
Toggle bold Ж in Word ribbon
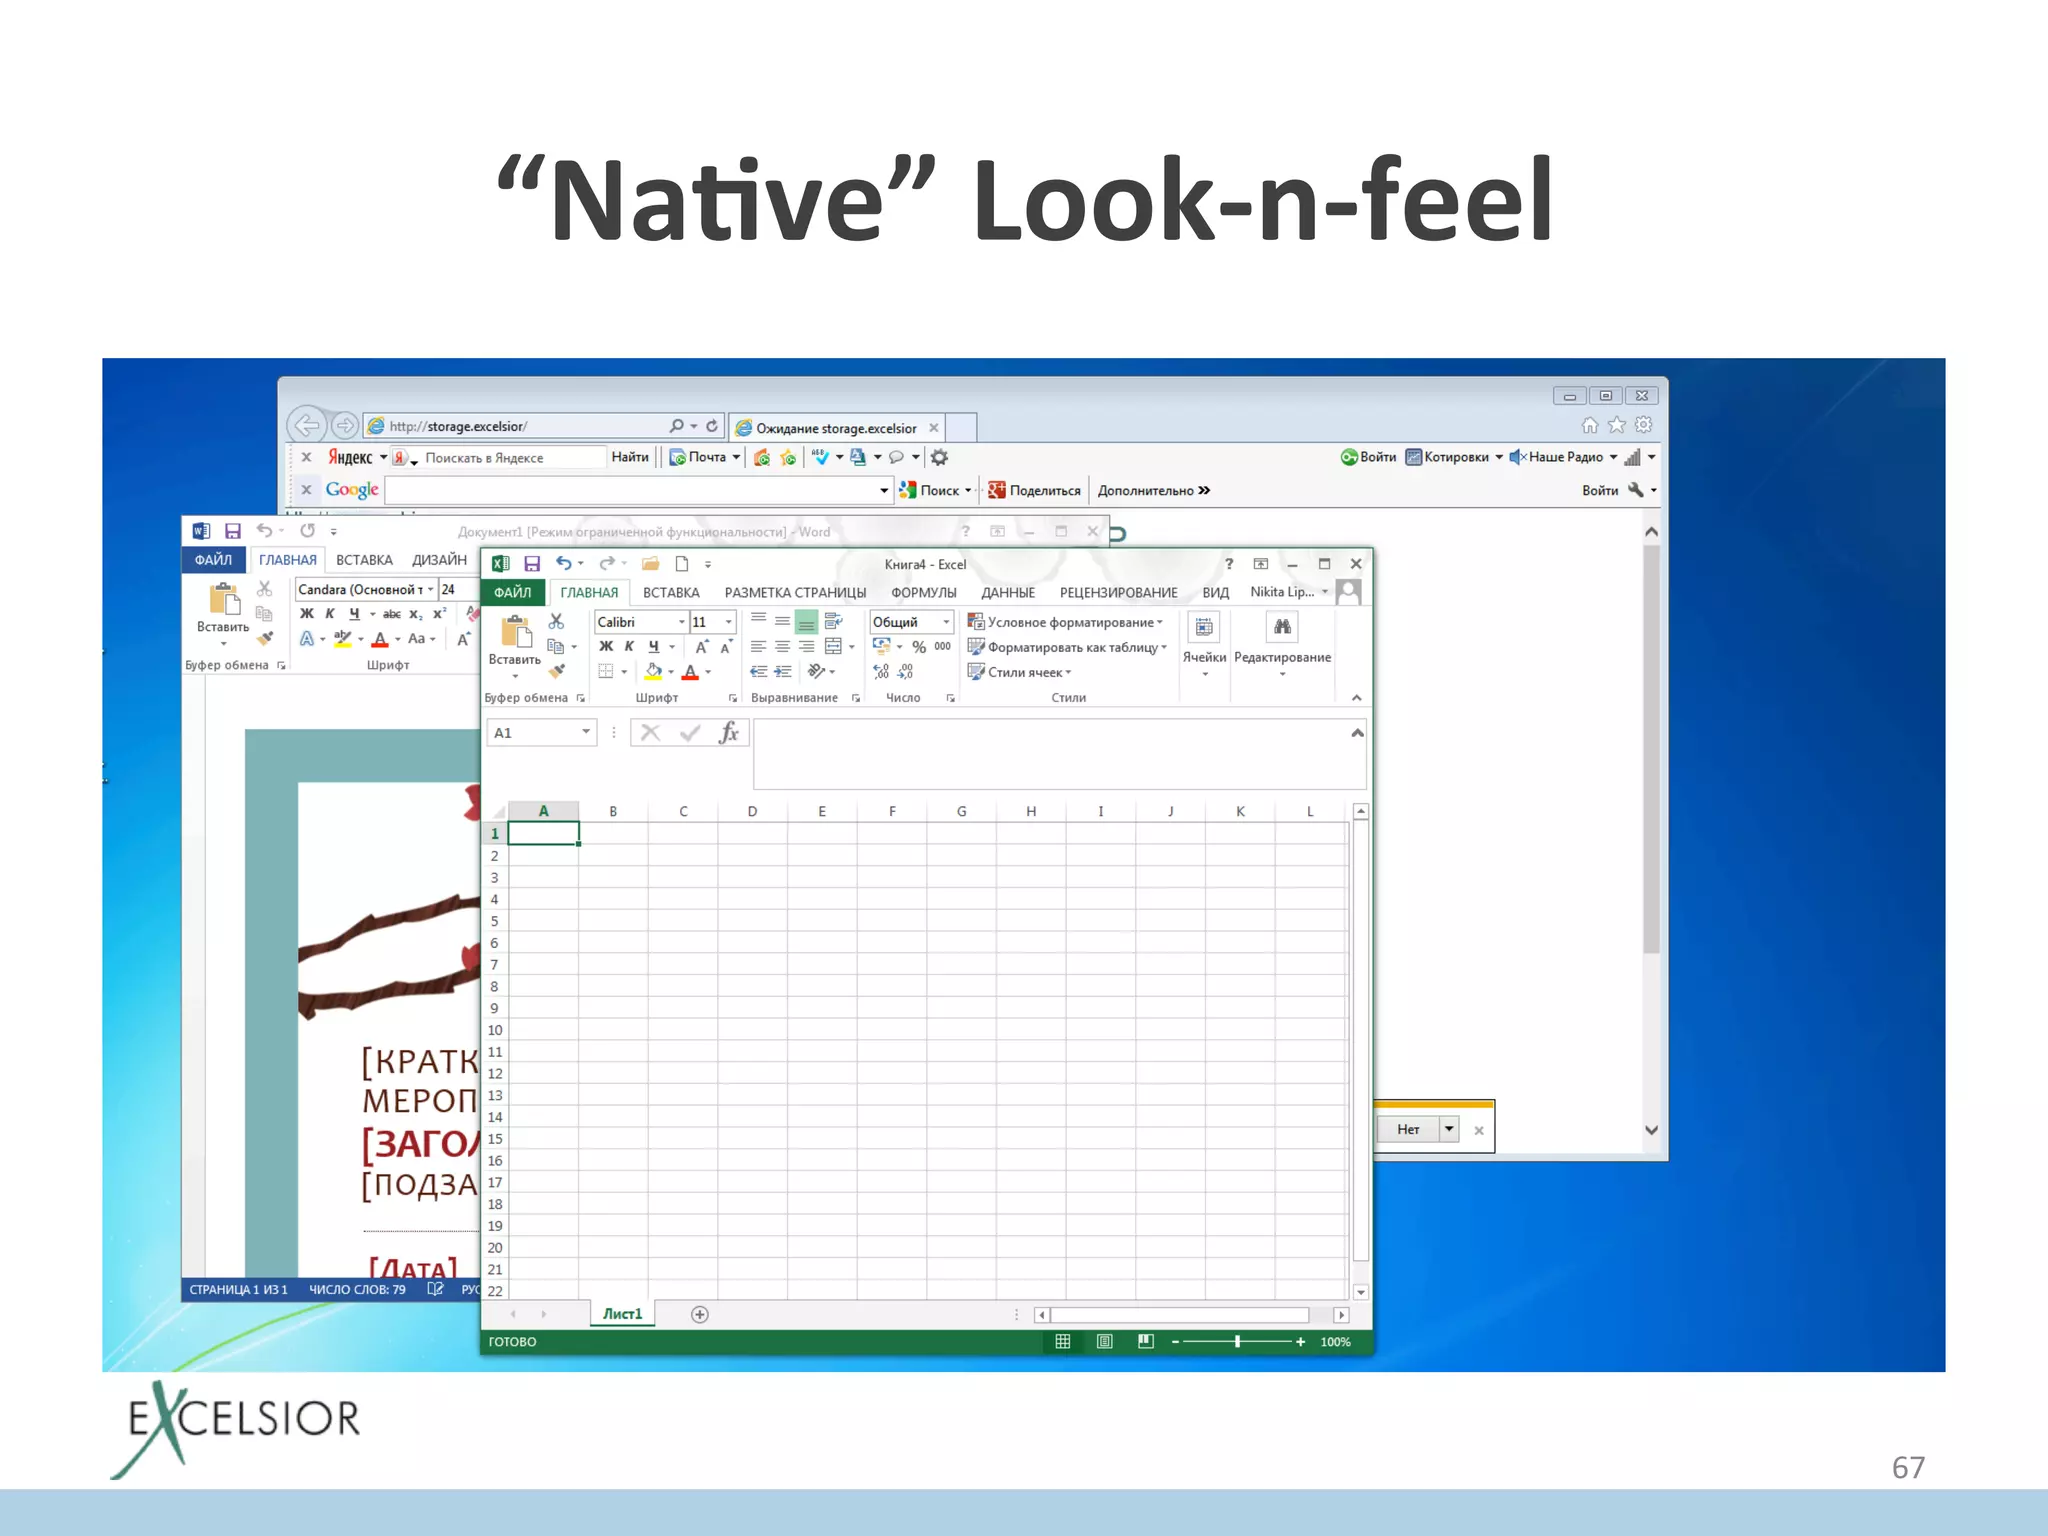pyautogui.click(x=307, y=614)
